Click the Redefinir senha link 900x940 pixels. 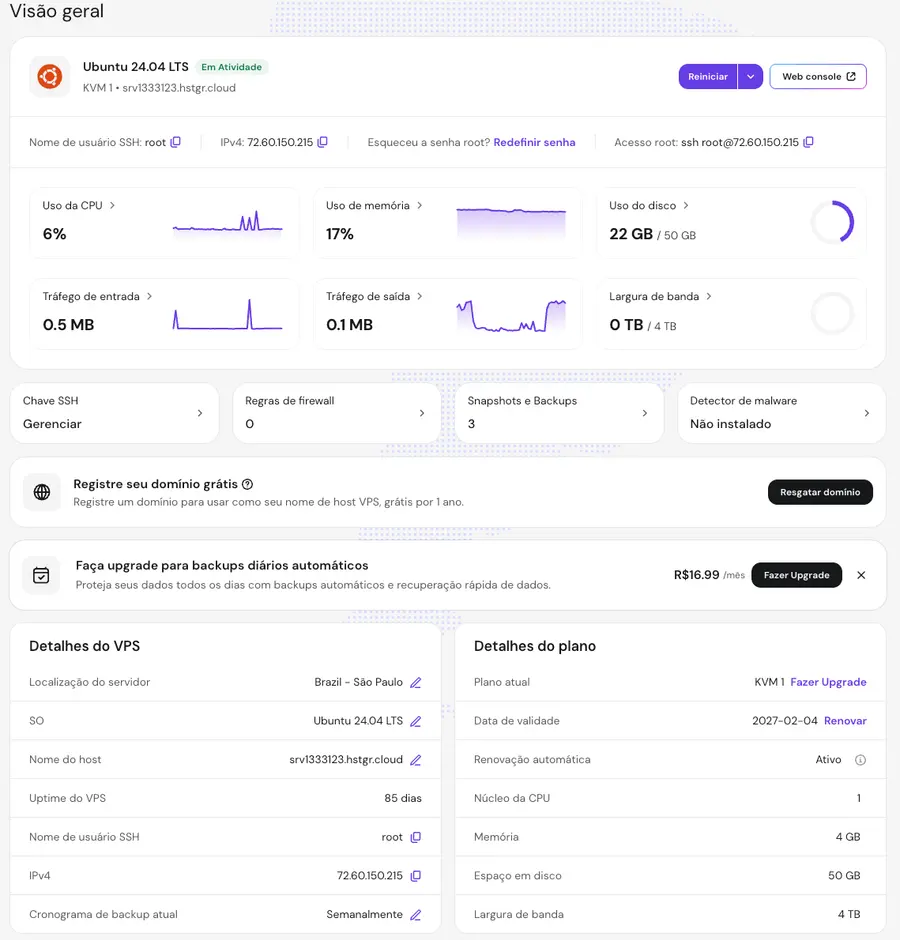tap(534, 142)
